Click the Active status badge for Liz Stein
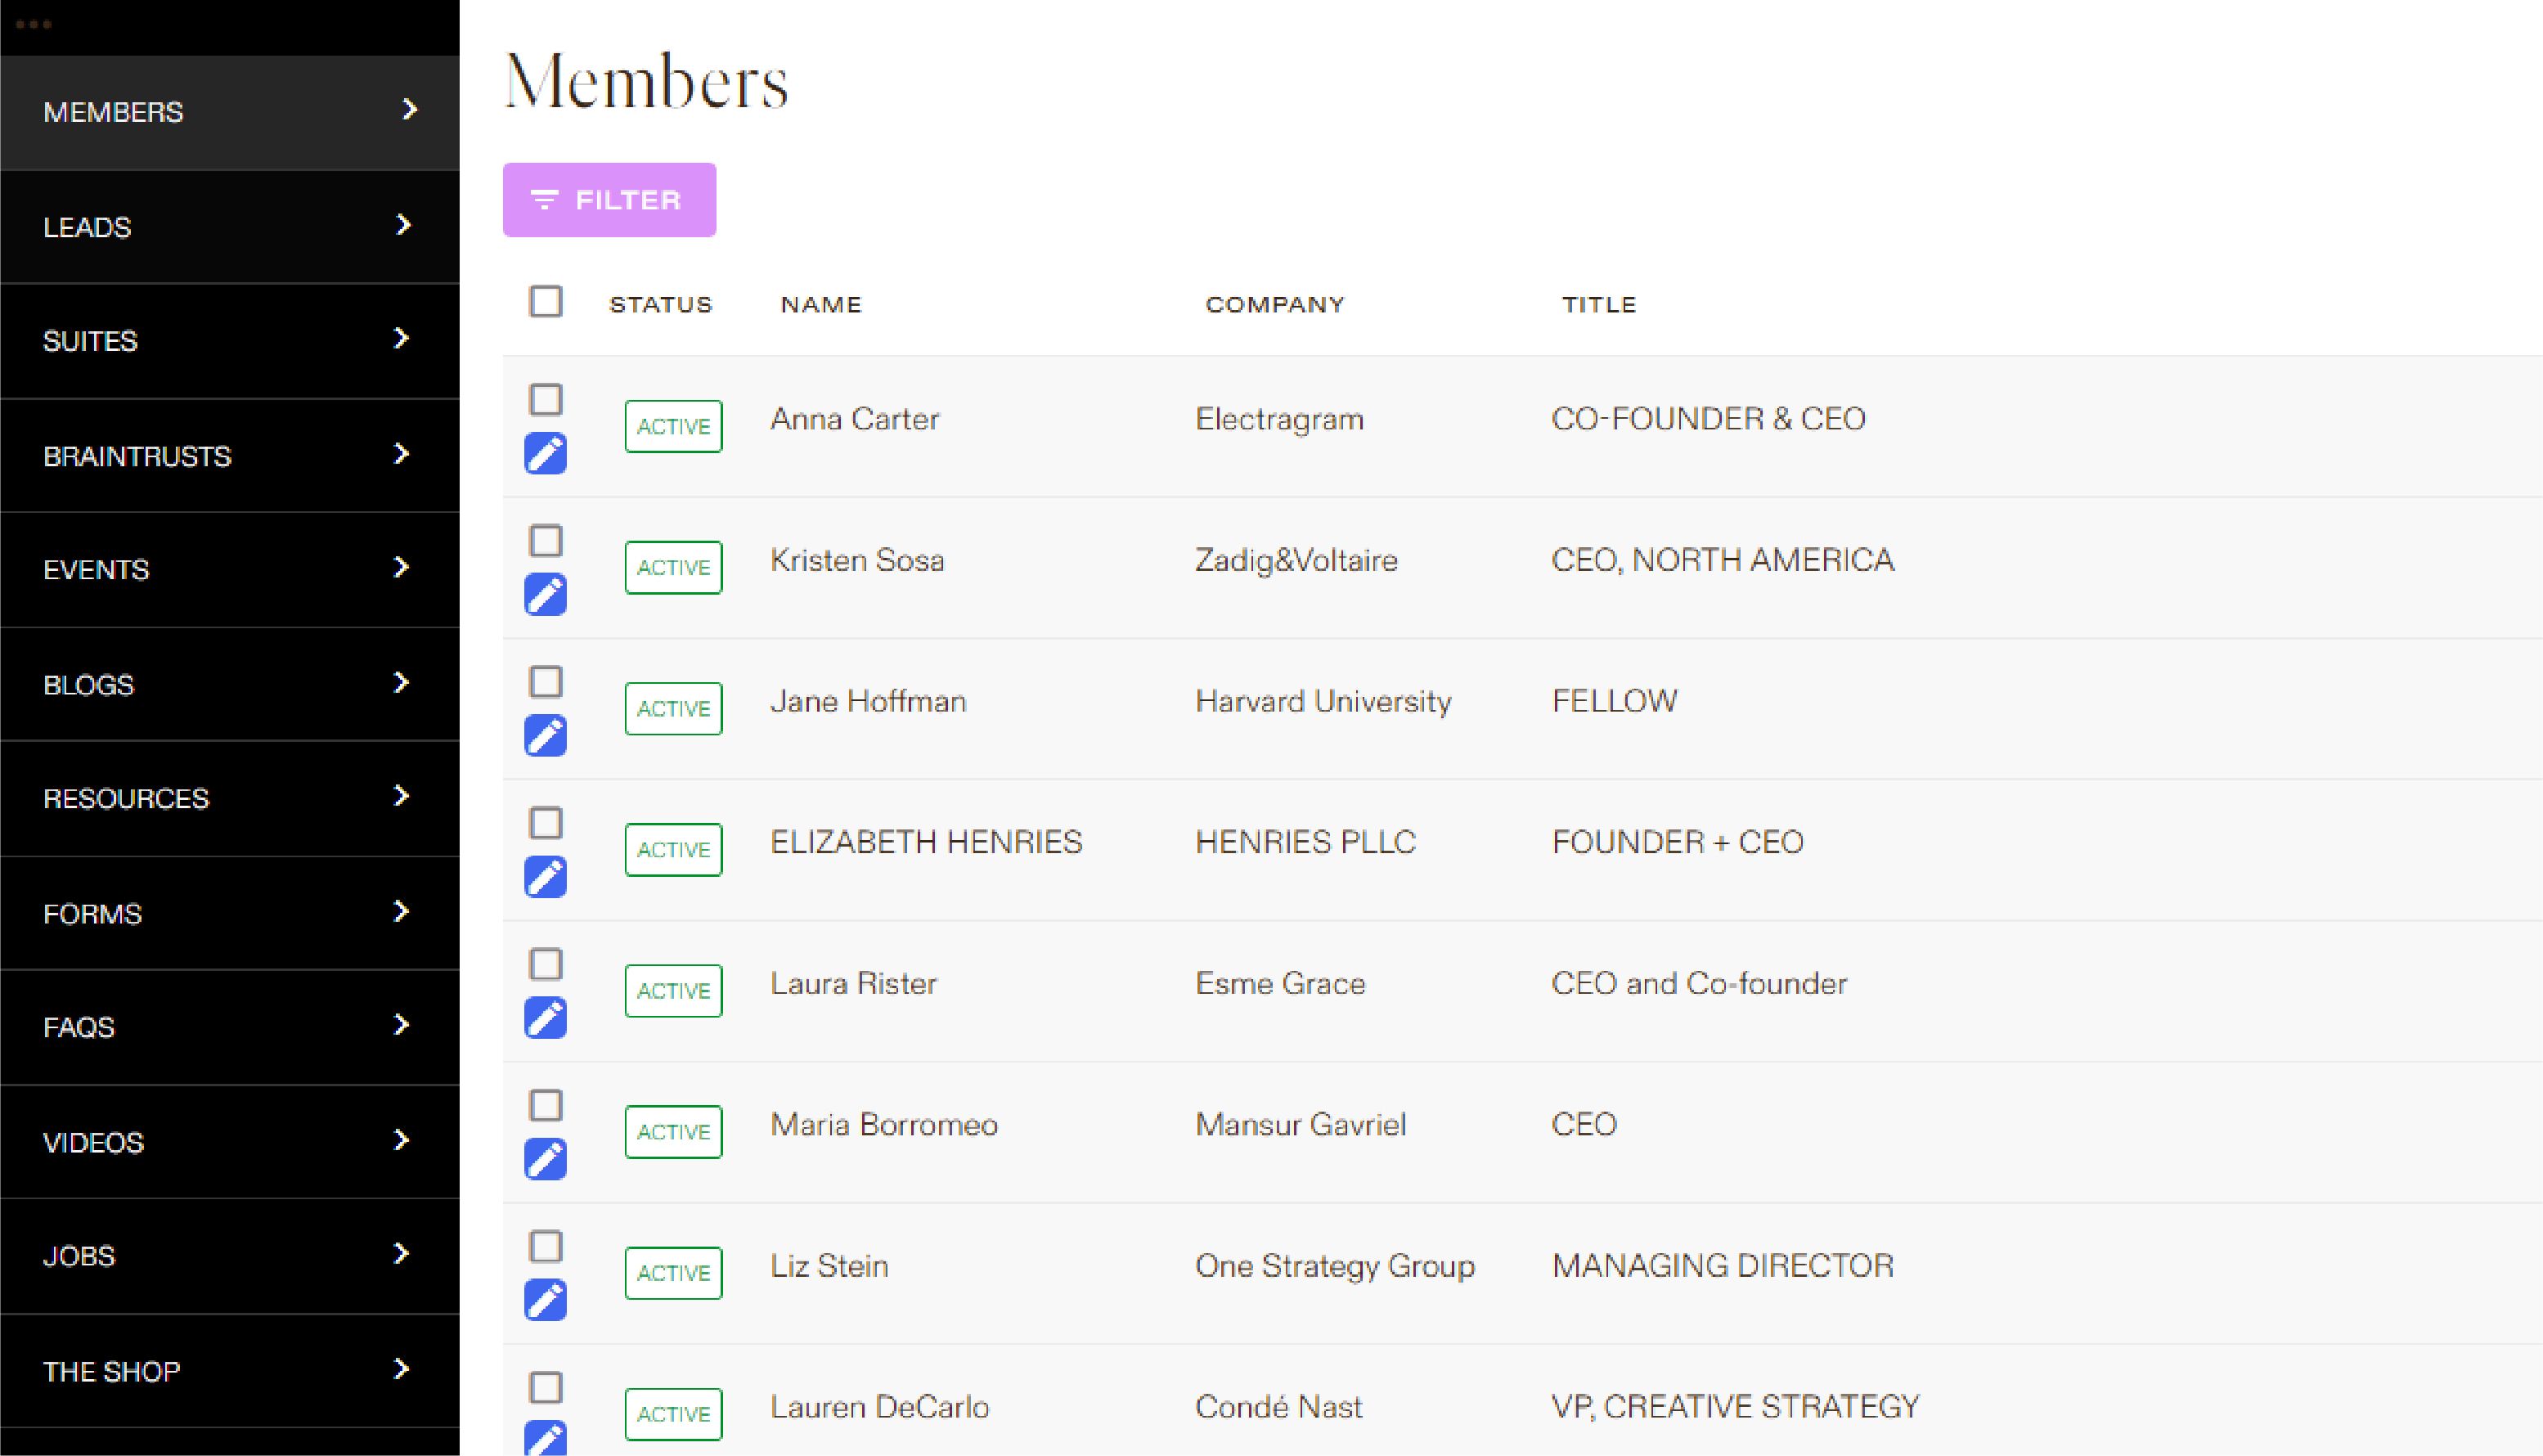Screen dimensions: 2543x1456 [x=673, y=1272]
